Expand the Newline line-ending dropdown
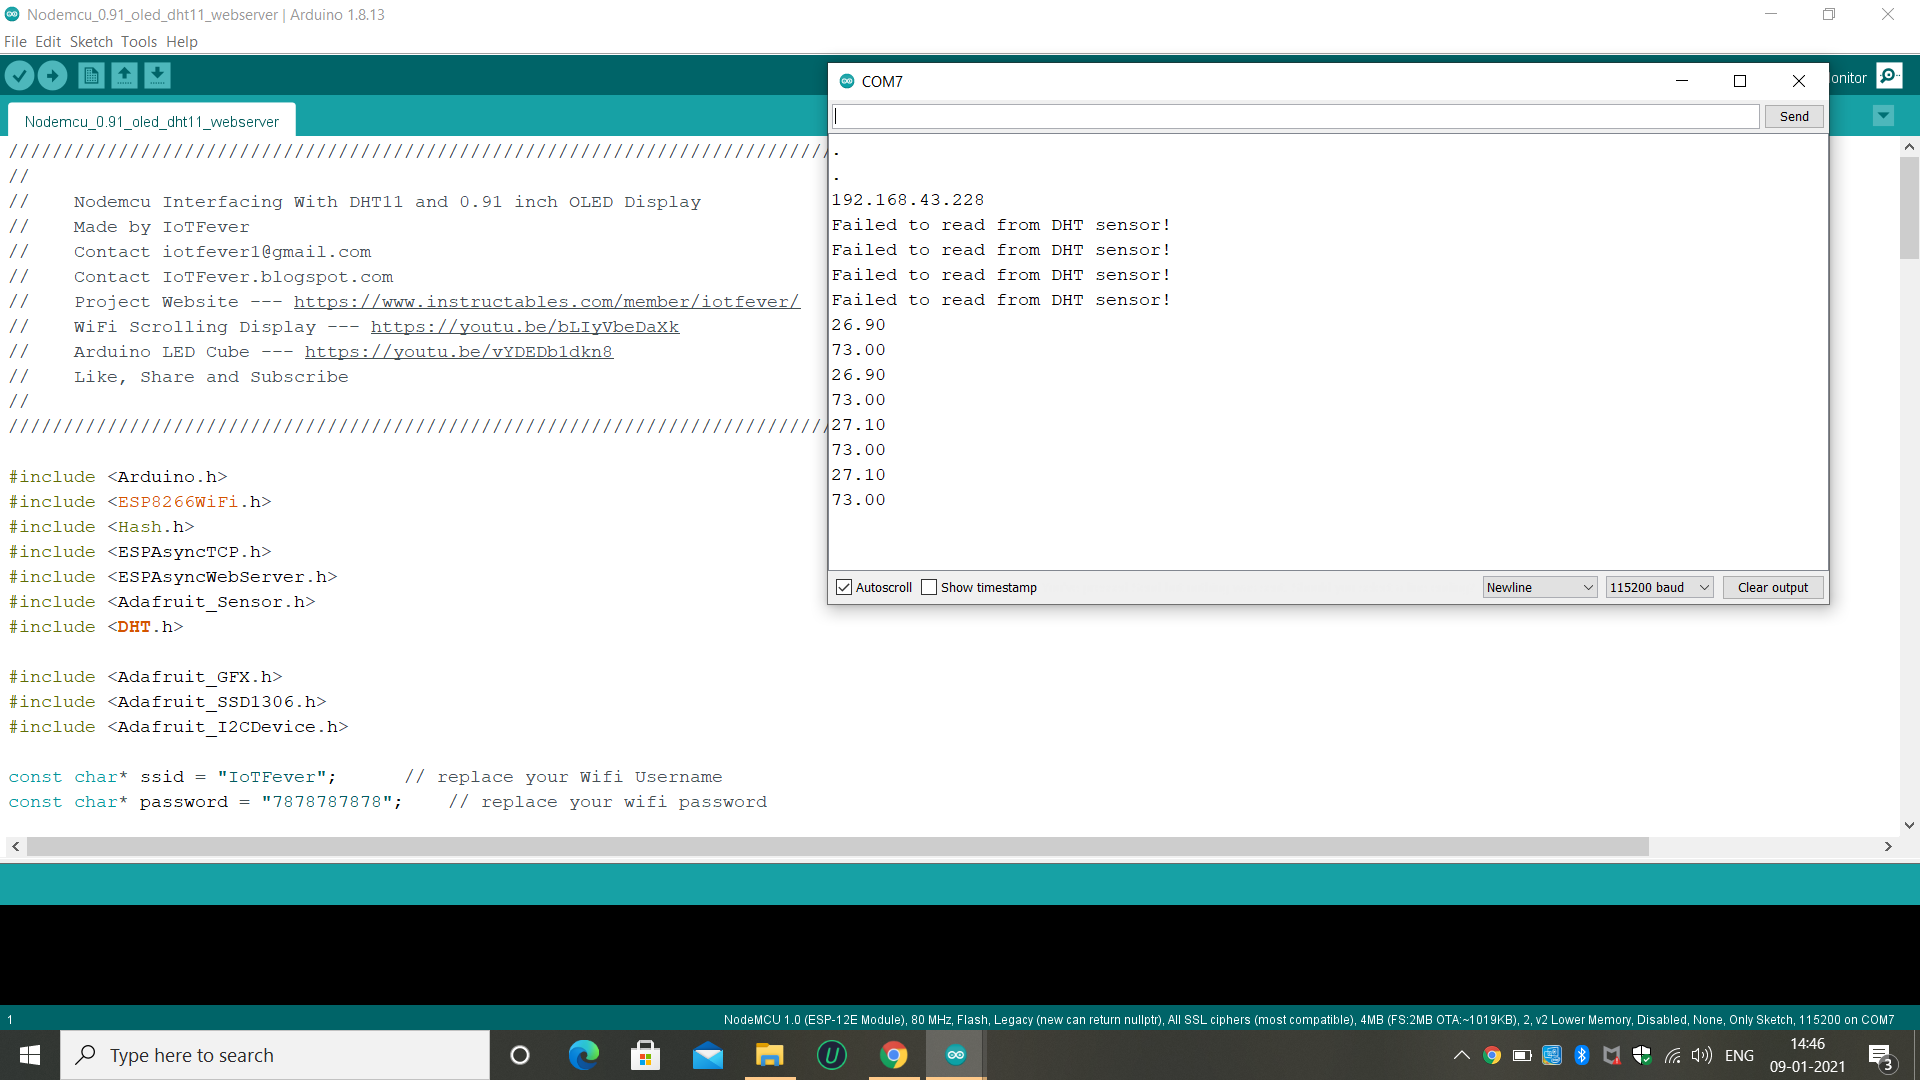Screen dimensions: 1920x1080 (x=1539, y=587)
